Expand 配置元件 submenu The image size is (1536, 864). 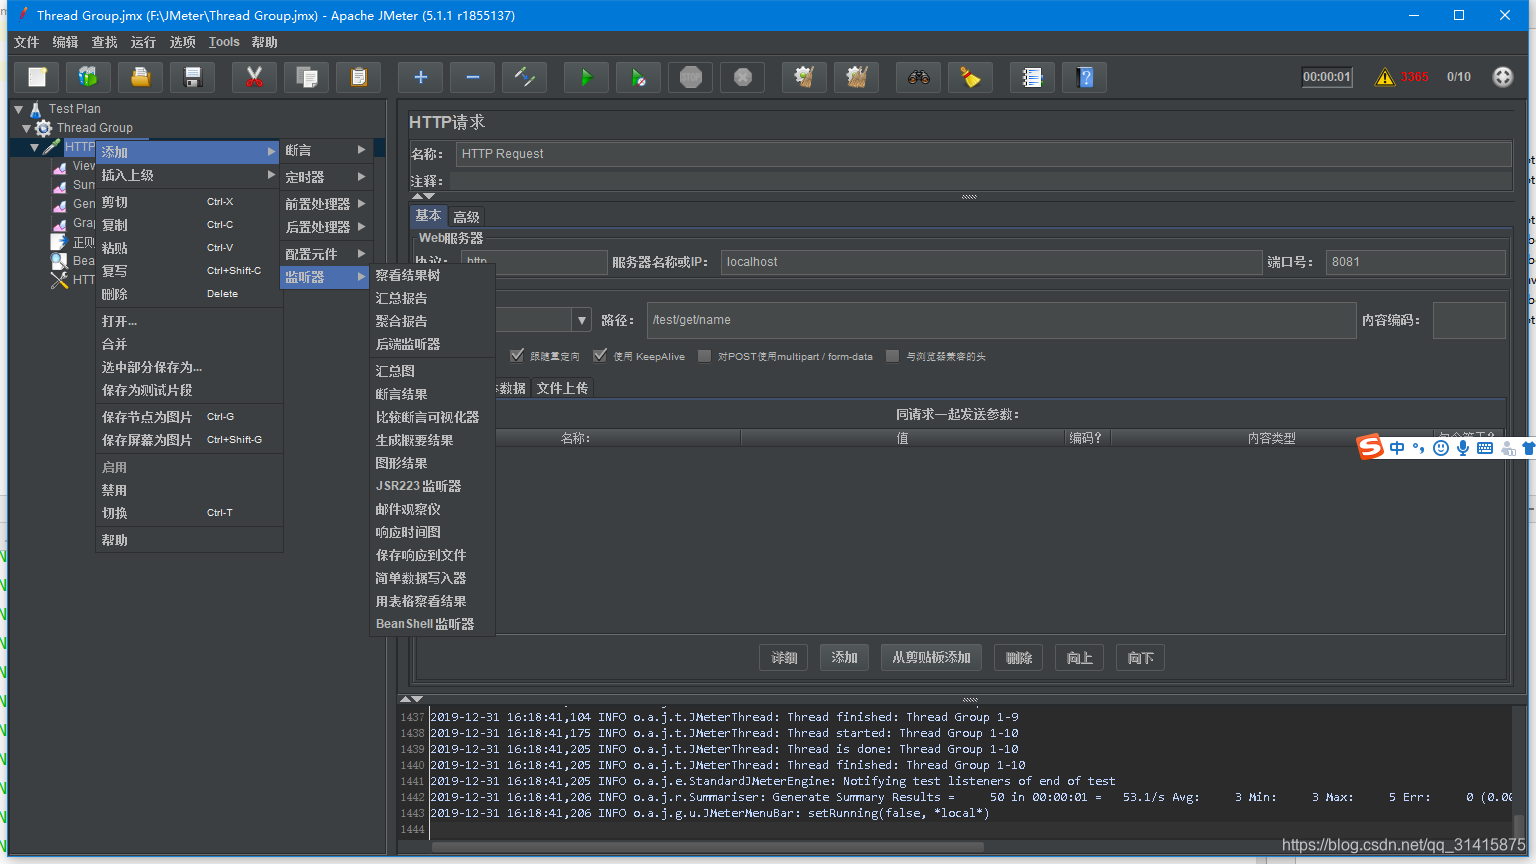[326, 254]
